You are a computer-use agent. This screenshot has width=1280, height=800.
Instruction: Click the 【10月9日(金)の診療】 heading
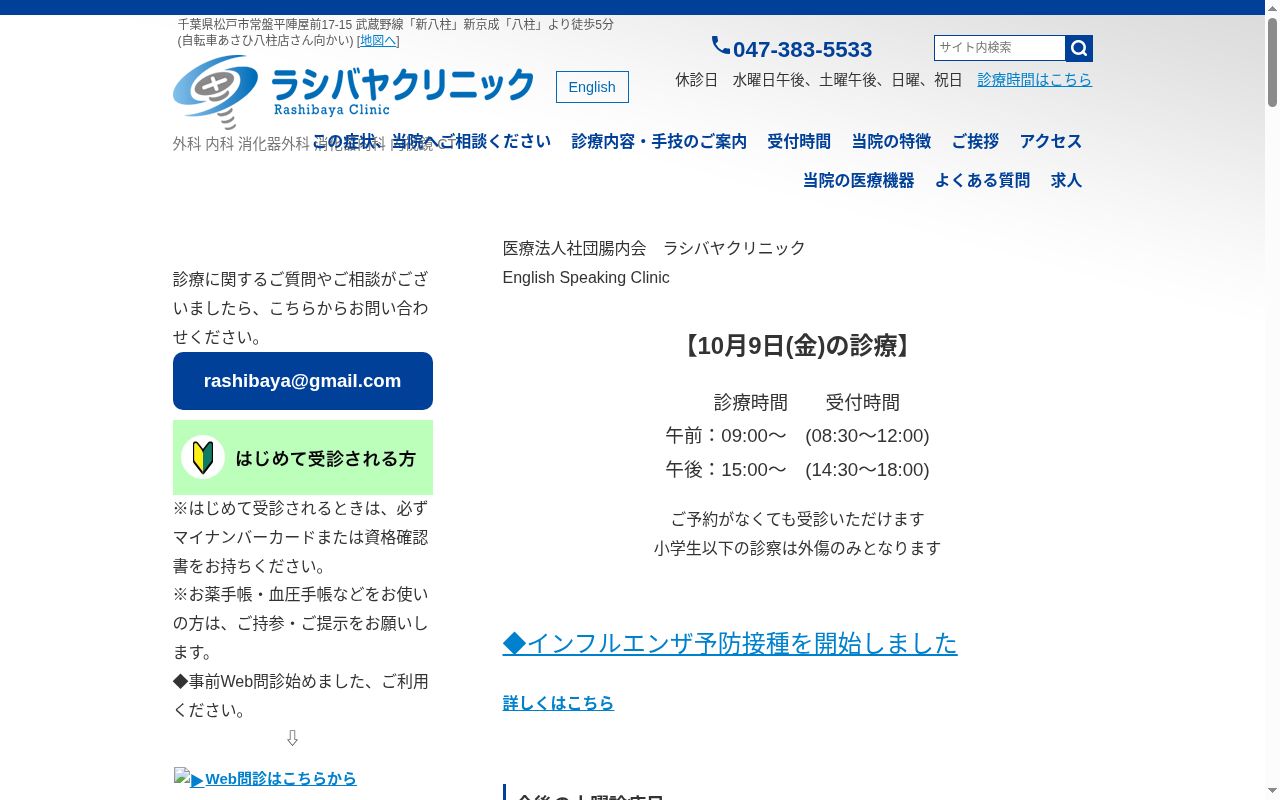tap(798, 346)
